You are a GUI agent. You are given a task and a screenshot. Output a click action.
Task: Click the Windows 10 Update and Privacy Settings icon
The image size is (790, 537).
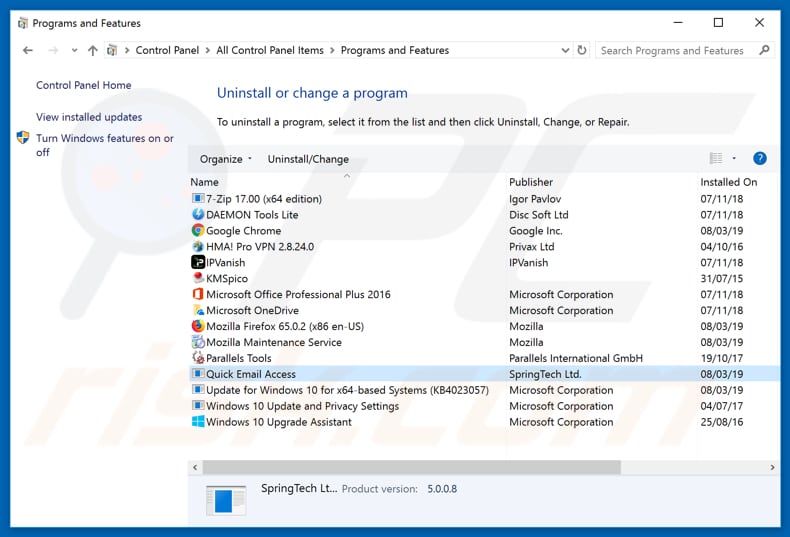point(198,406)
